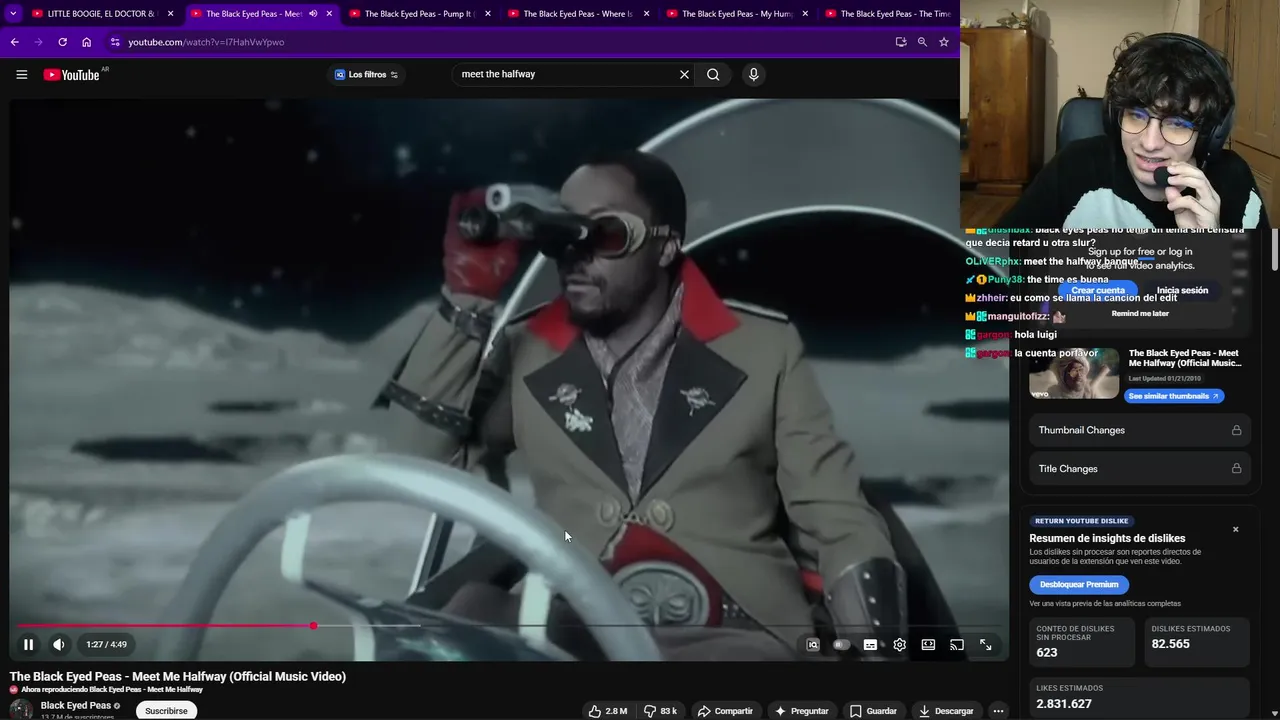Click the Inicia sesión button

click(x=1182, y=290)
